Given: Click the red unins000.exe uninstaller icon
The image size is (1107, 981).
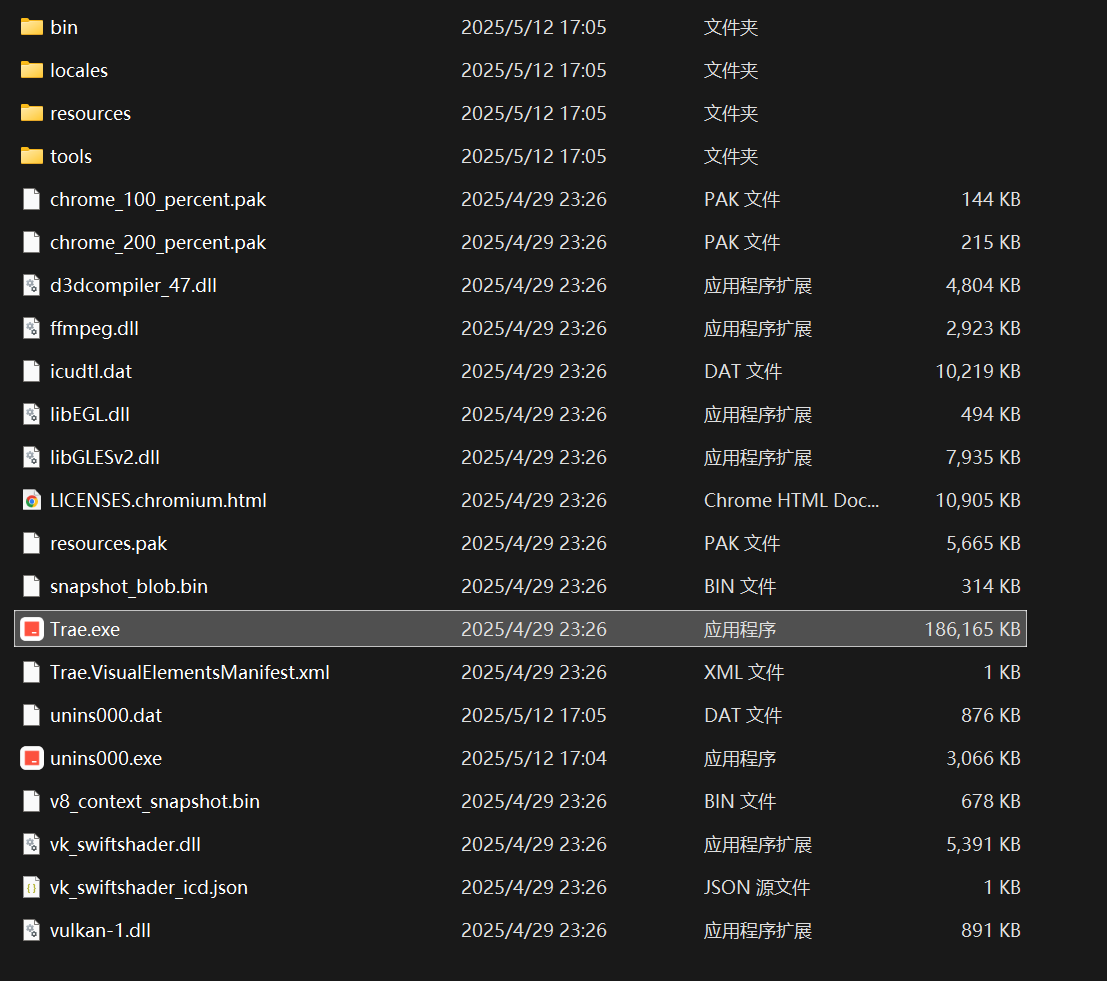Looking at the screenshot, I should coord(32,758).
